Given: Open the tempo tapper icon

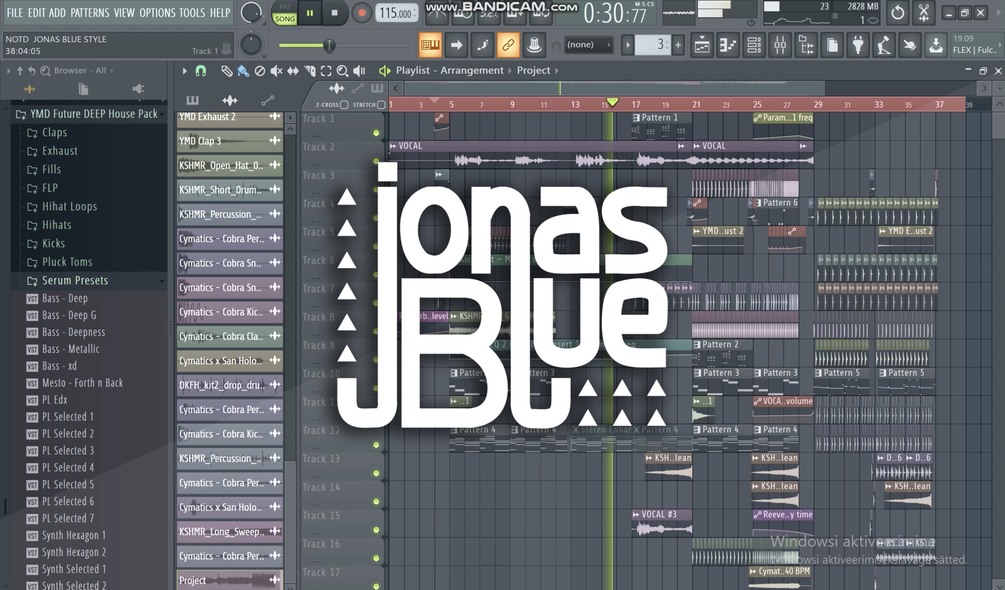Looking at the screenshot, I should tap(884, 45).
